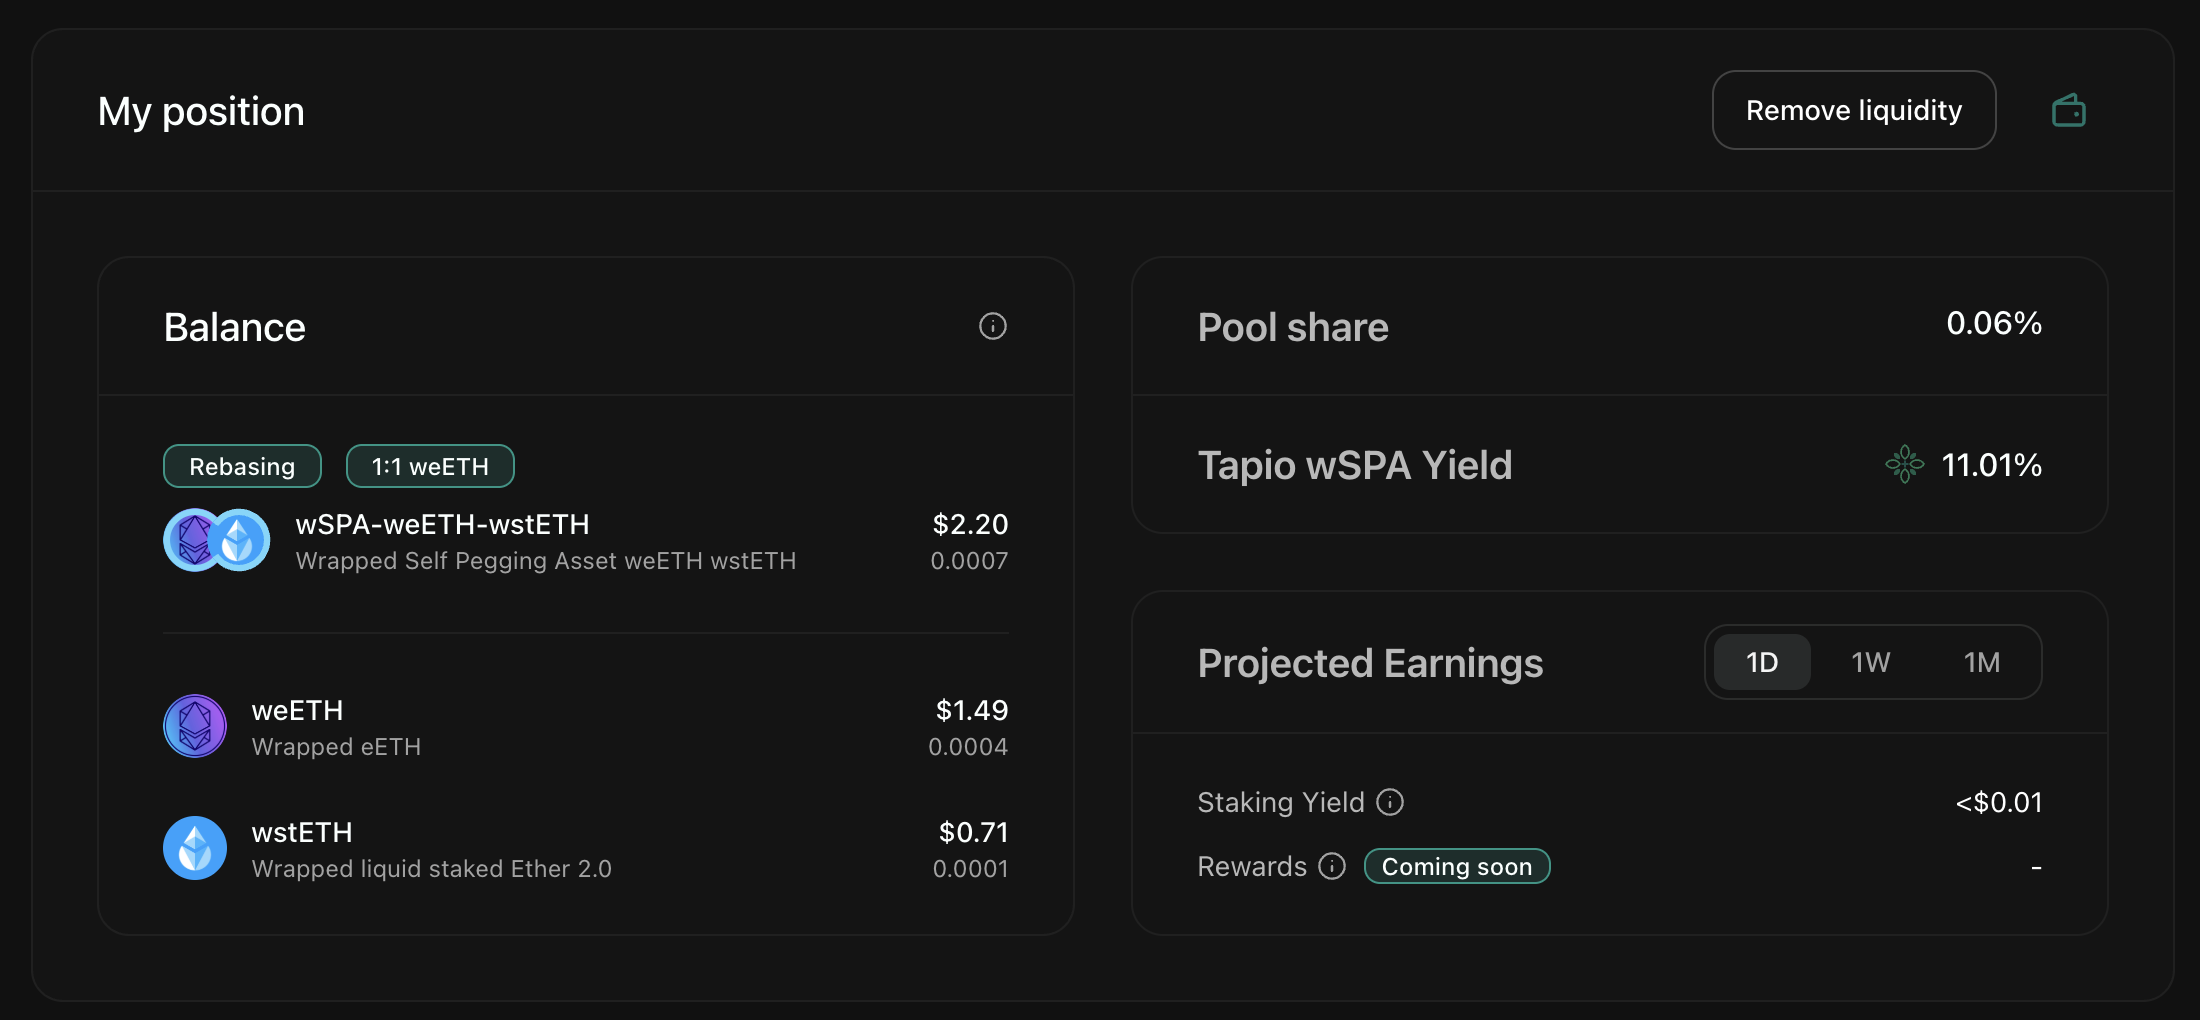Click the Pool share 0.06% value
The image size is (2200, 1020).
pos(1993,323)
